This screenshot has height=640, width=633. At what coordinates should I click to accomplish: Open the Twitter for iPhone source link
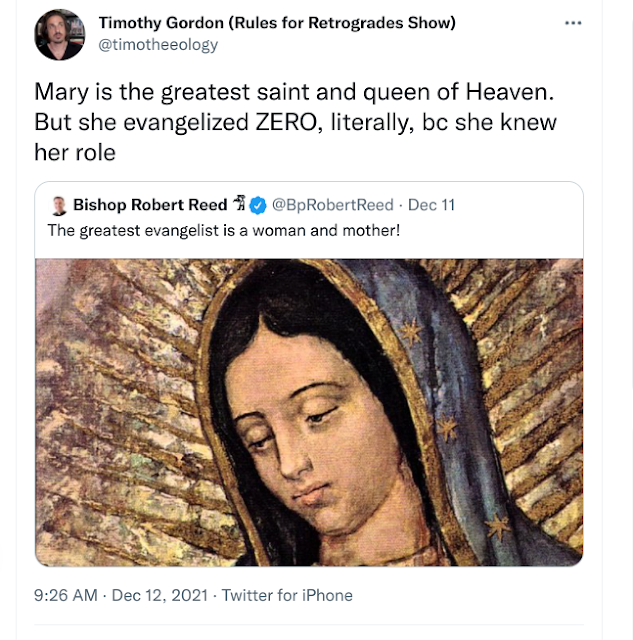287,595
